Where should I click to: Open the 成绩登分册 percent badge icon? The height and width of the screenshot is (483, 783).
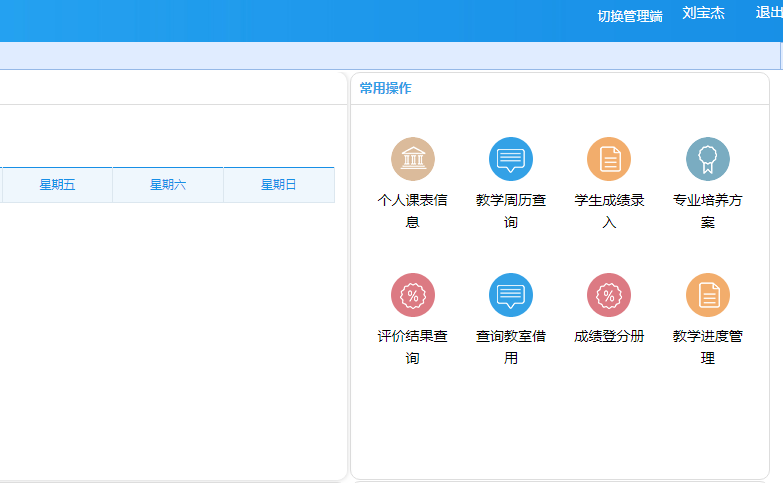[609, 295]
